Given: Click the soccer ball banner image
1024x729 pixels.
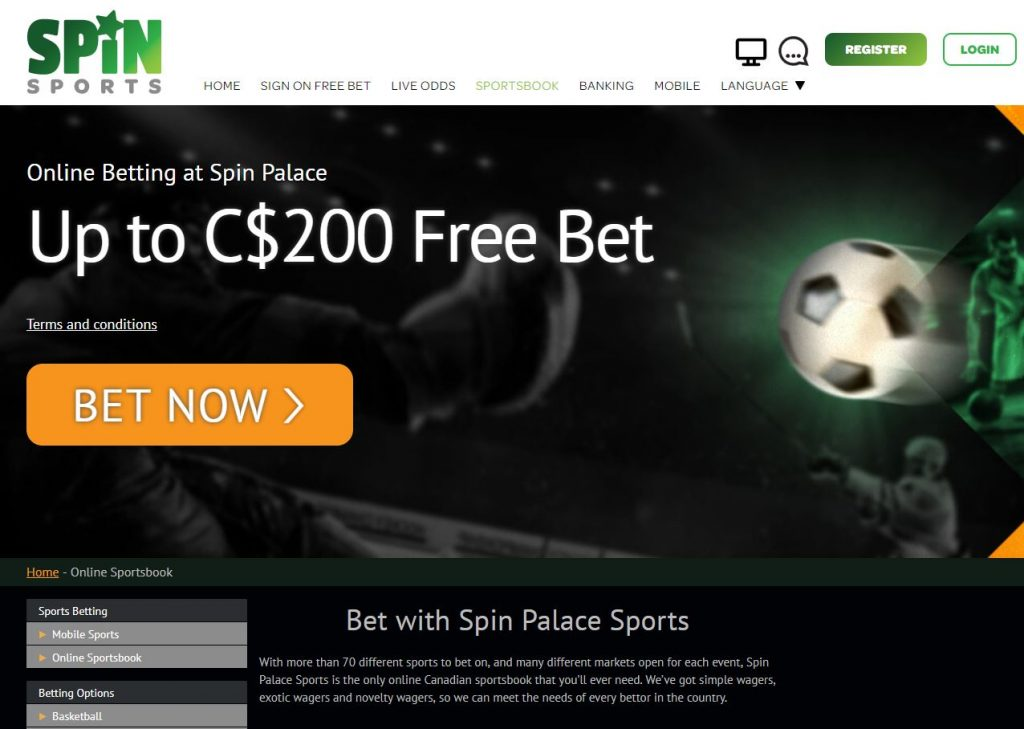Looking at the screenshot, I should pyautogui.click(x=856, y=320).
